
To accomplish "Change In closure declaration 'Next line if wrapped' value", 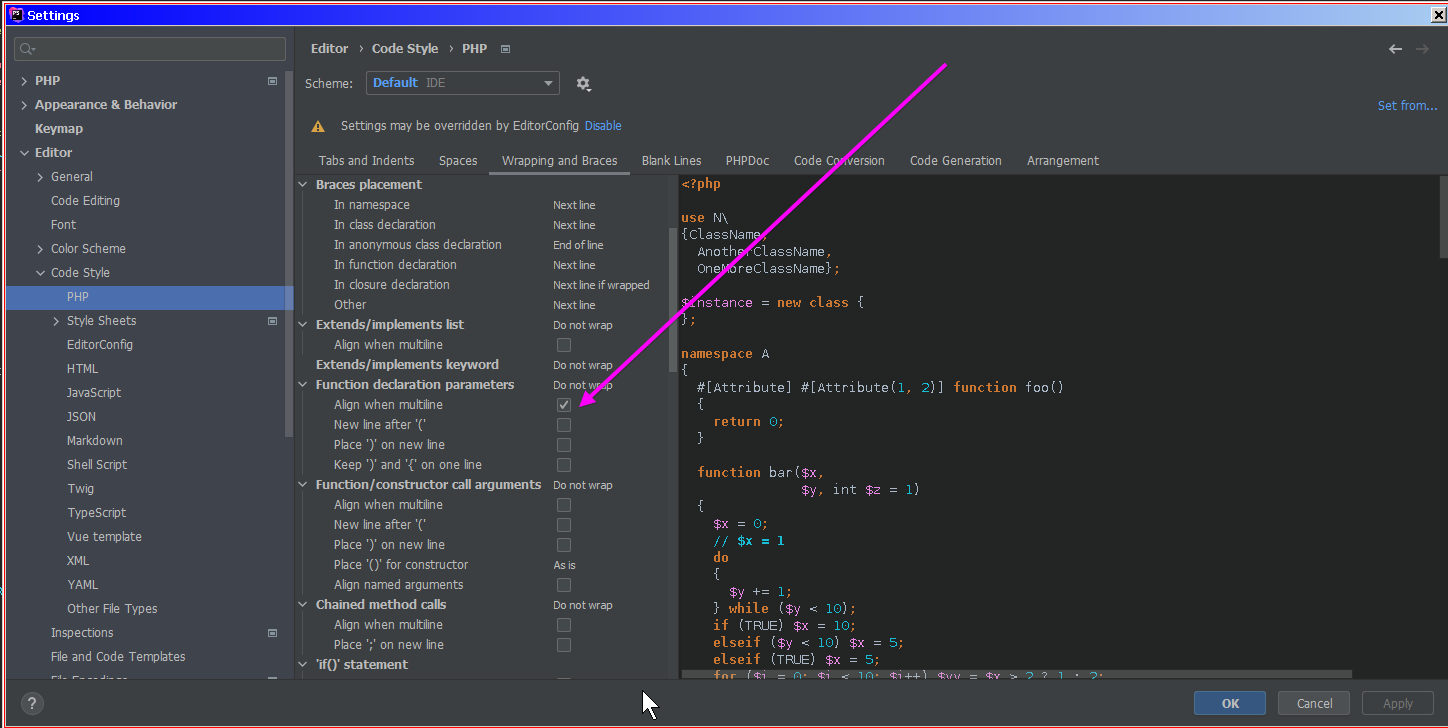I will point(601,285).
